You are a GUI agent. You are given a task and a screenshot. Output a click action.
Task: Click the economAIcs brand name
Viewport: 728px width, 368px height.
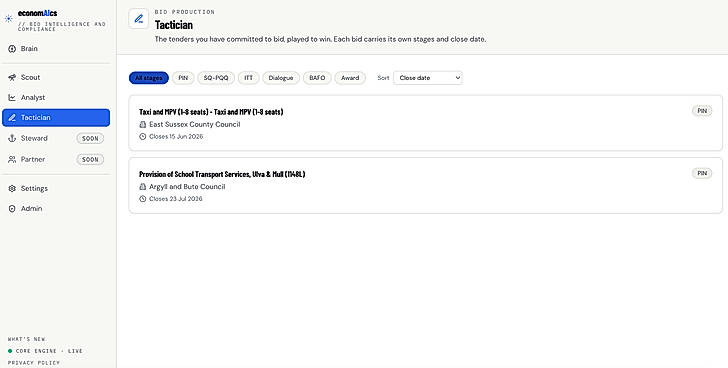click(38, 13)
